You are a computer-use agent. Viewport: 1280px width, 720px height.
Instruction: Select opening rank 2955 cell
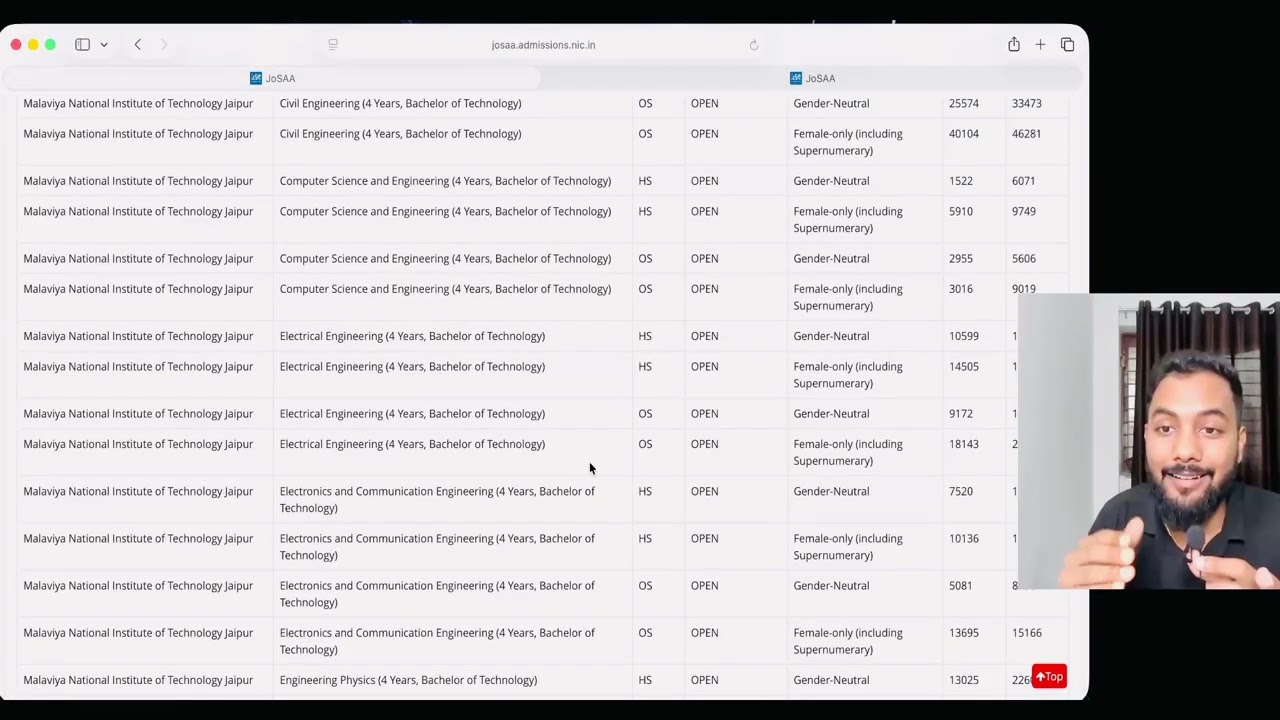pos(961,259)
